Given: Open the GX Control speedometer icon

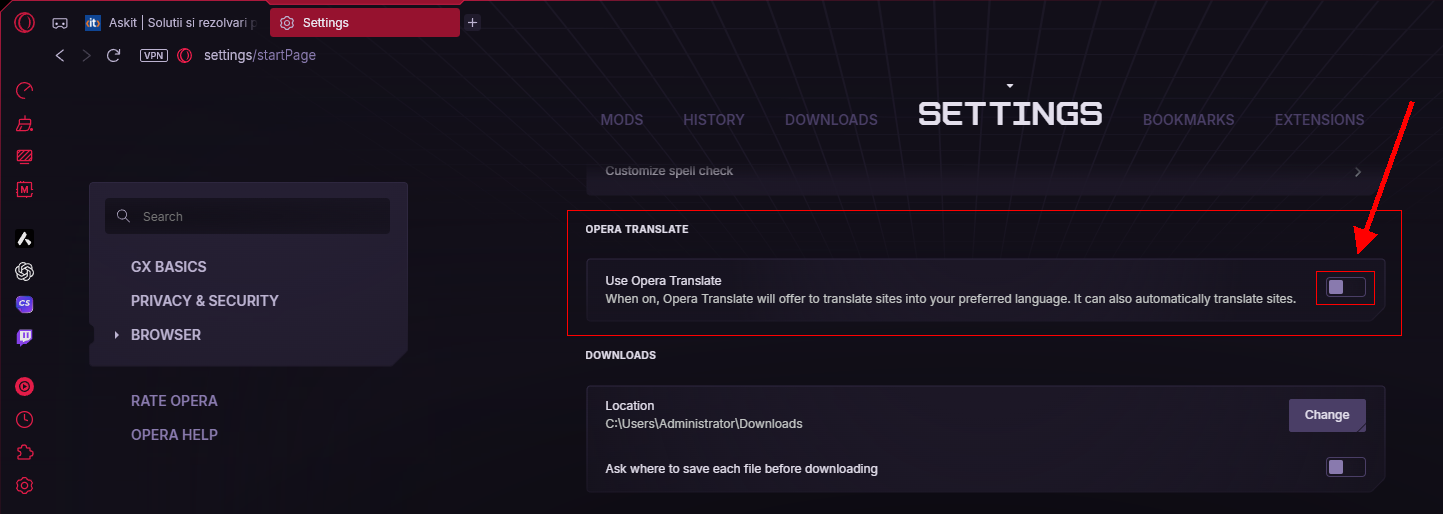Looking at the screenshot, I should click(25, 91).
